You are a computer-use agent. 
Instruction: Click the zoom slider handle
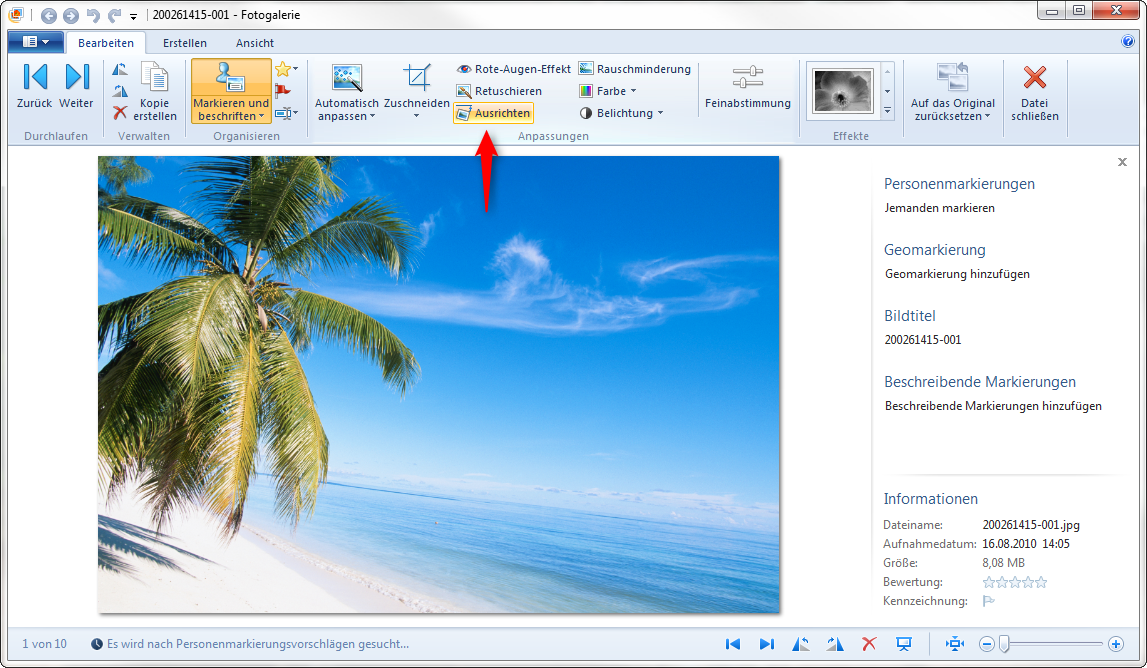coord(1004,644)
